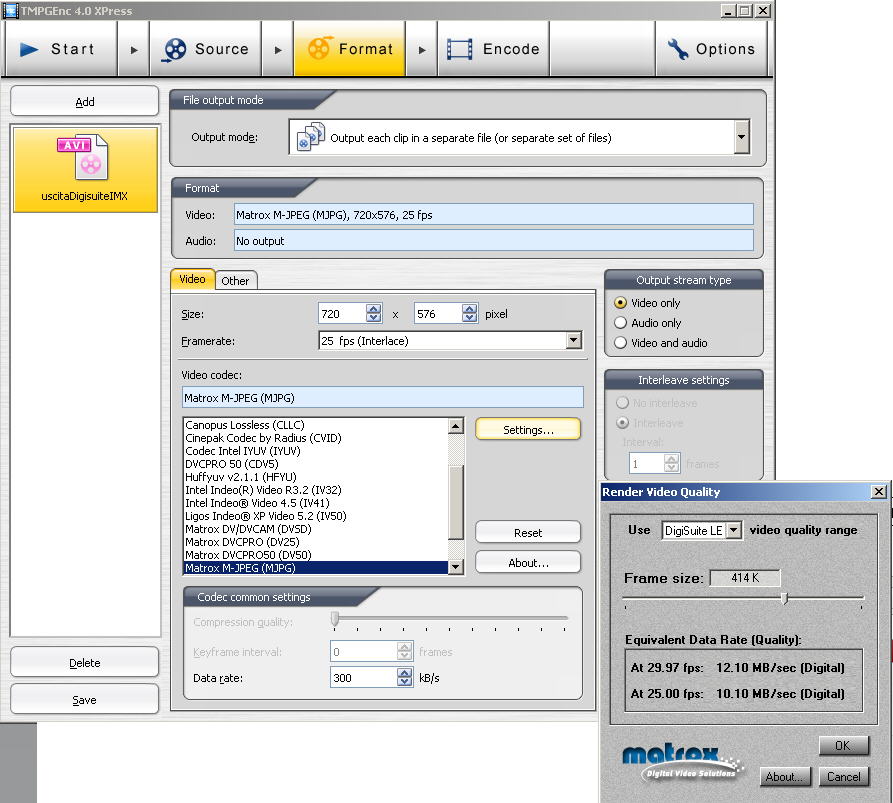Click codec list scroll up arrow
893x803 pixels.
click(456, 426)
